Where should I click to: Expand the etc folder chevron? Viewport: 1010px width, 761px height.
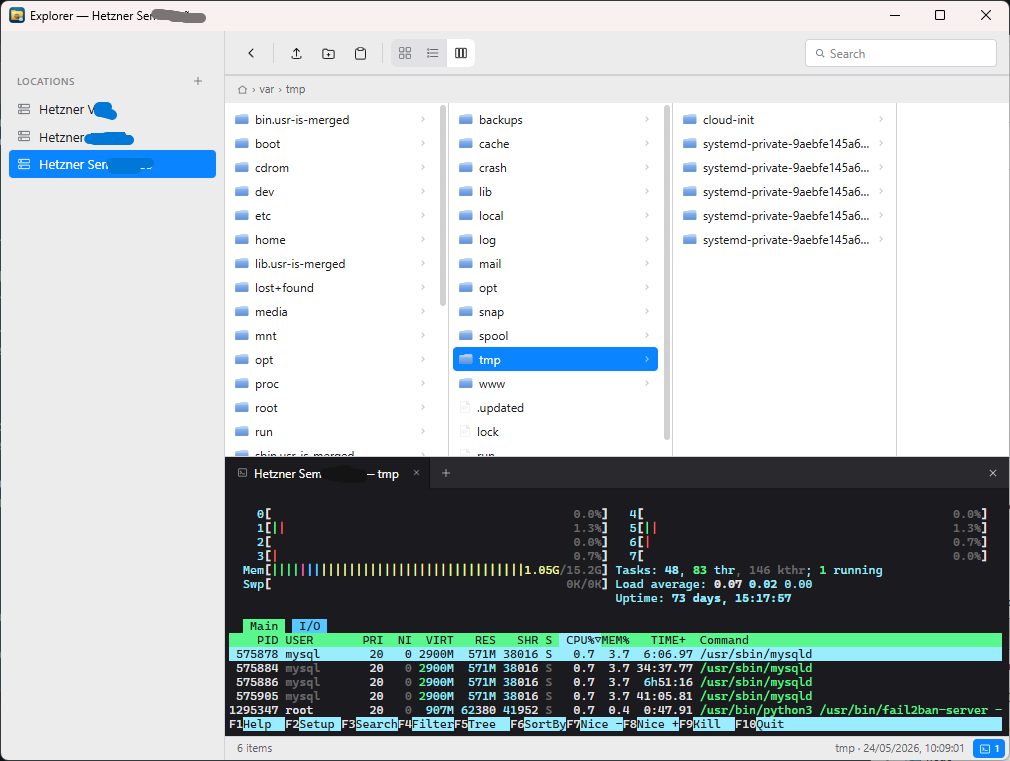(x=423, y=215)
